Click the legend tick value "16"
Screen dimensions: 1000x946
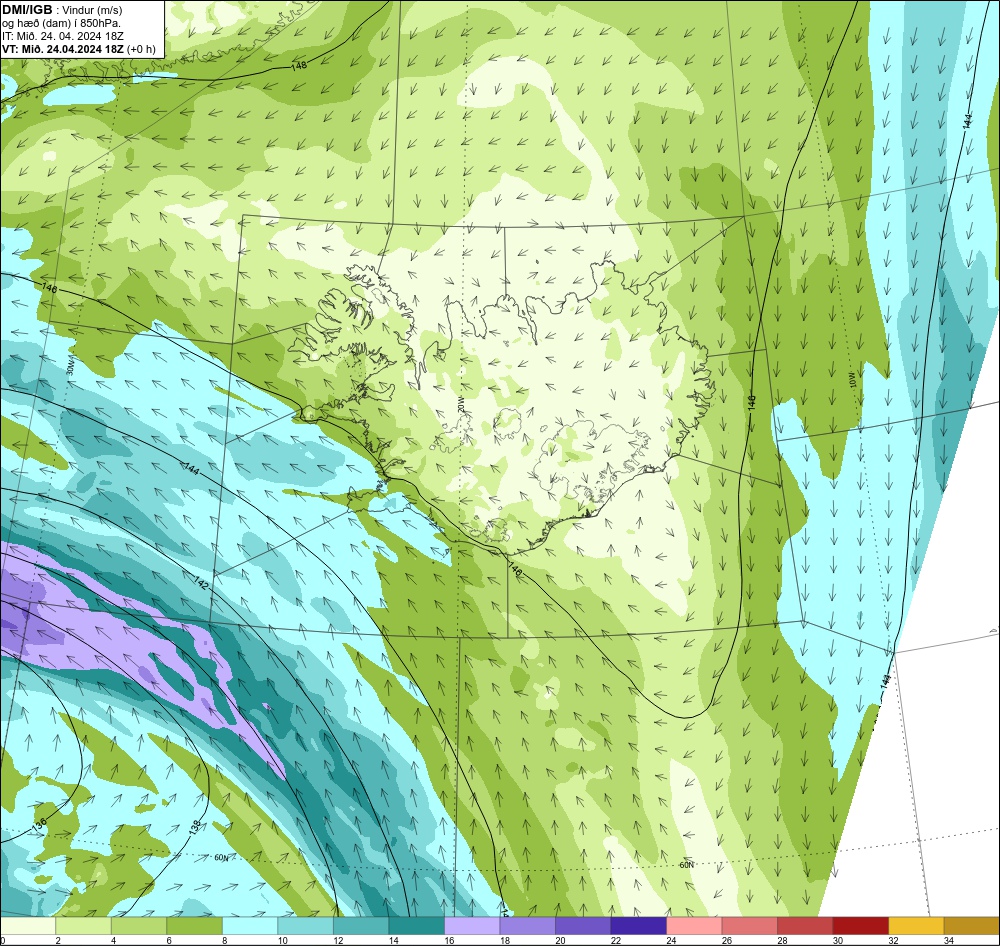(449, 940)
